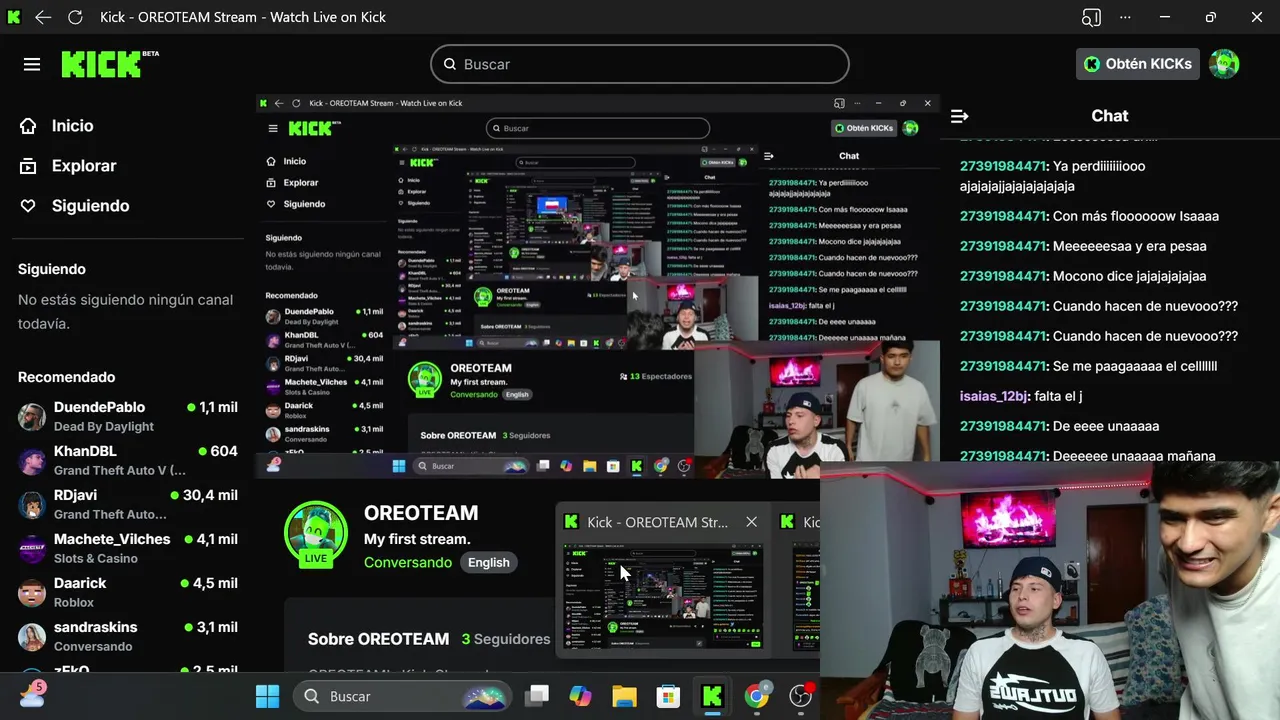This screenshot has width=1280, height=720.
Task: Click the smaller Buscar field inside the streamed window
Action: [x=598, y=128]
